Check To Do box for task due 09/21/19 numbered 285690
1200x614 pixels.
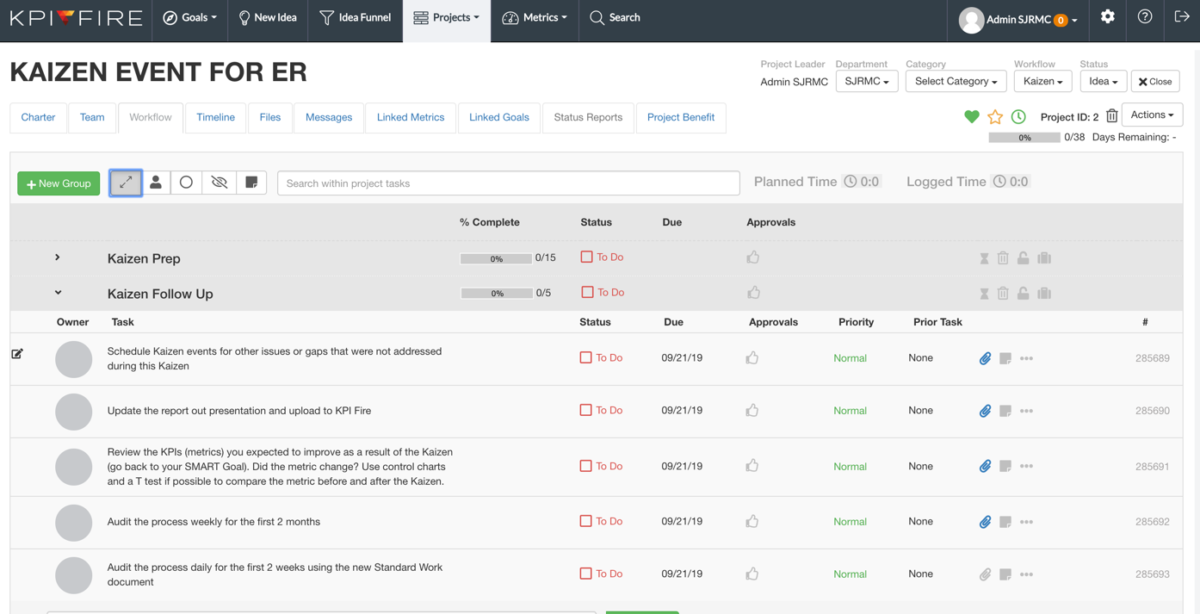click(586, 410)
